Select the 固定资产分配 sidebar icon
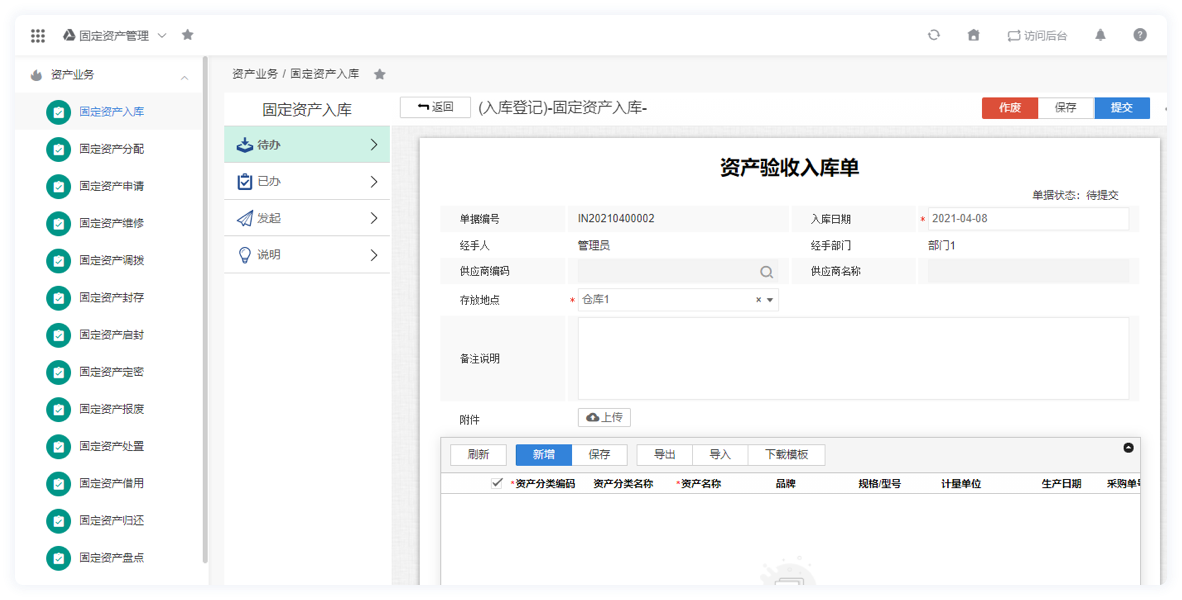 click(58, 149)
